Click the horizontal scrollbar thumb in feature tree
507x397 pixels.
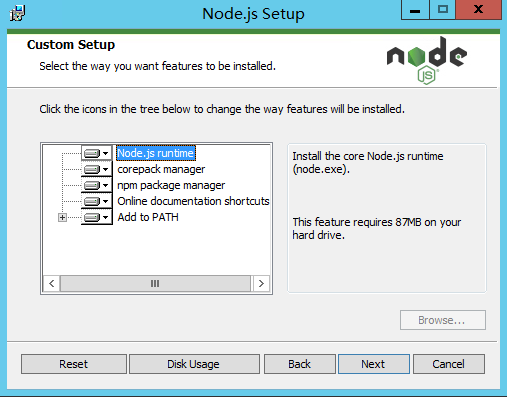click(x=155, y=284)
